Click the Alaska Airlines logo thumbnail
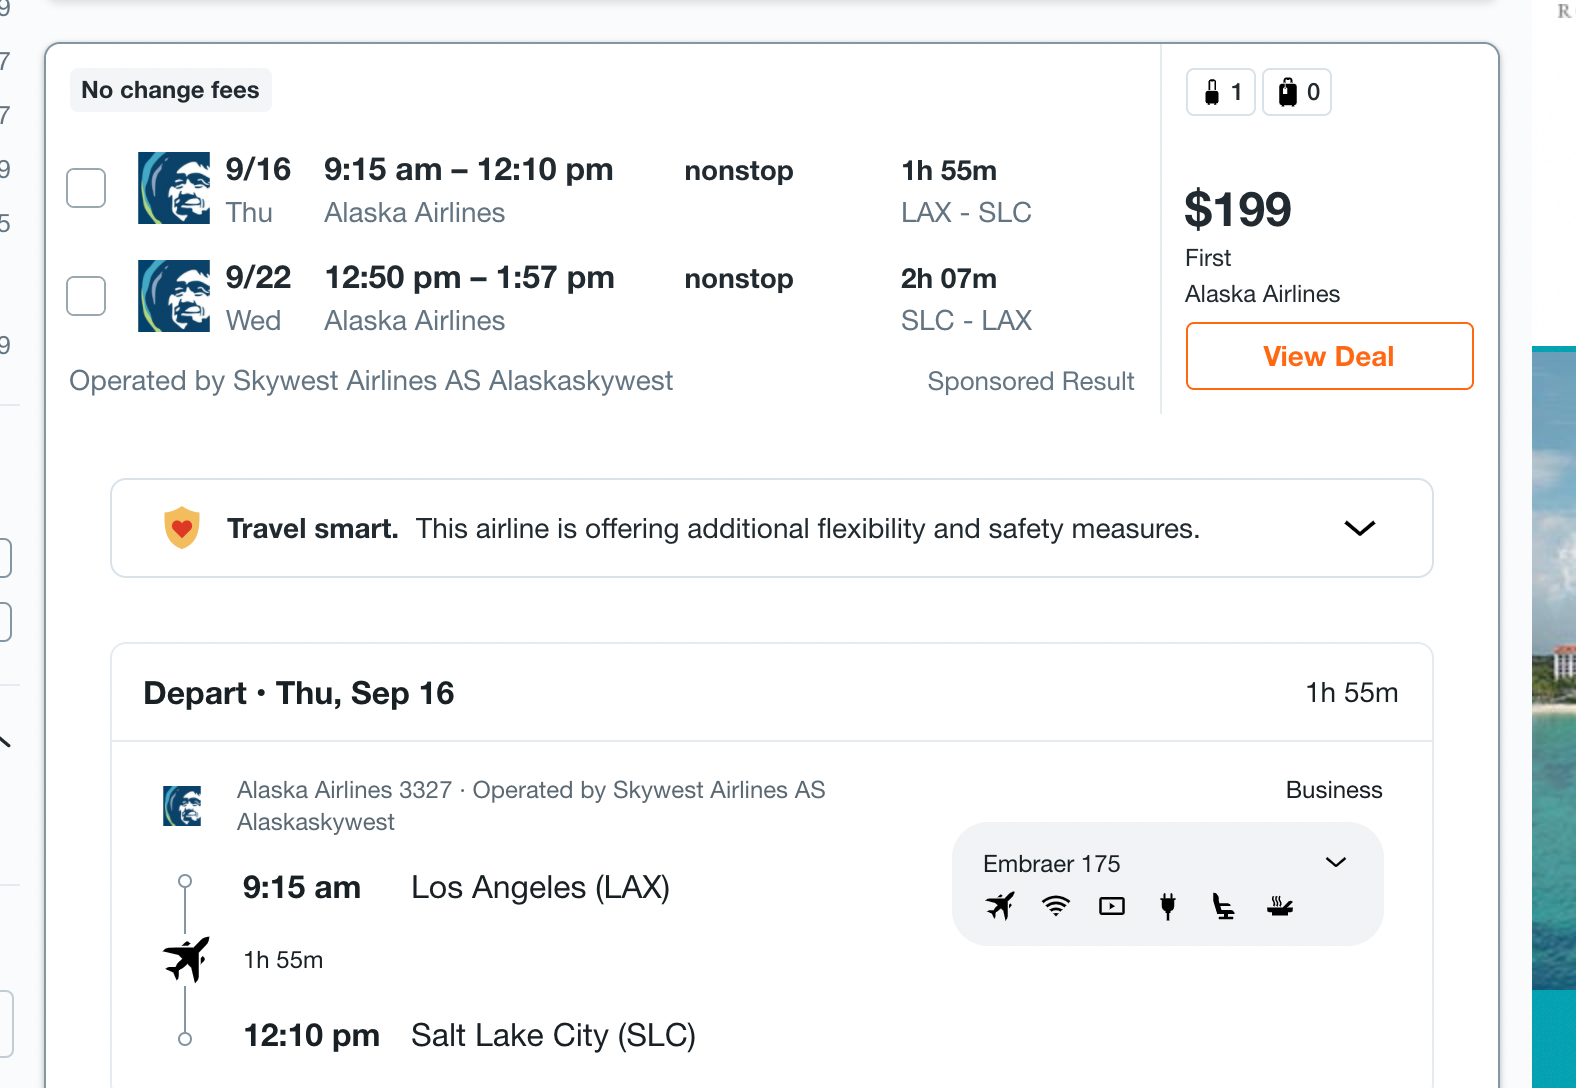The height and width of the screenshot is (1088, 1576). [174, 188]
